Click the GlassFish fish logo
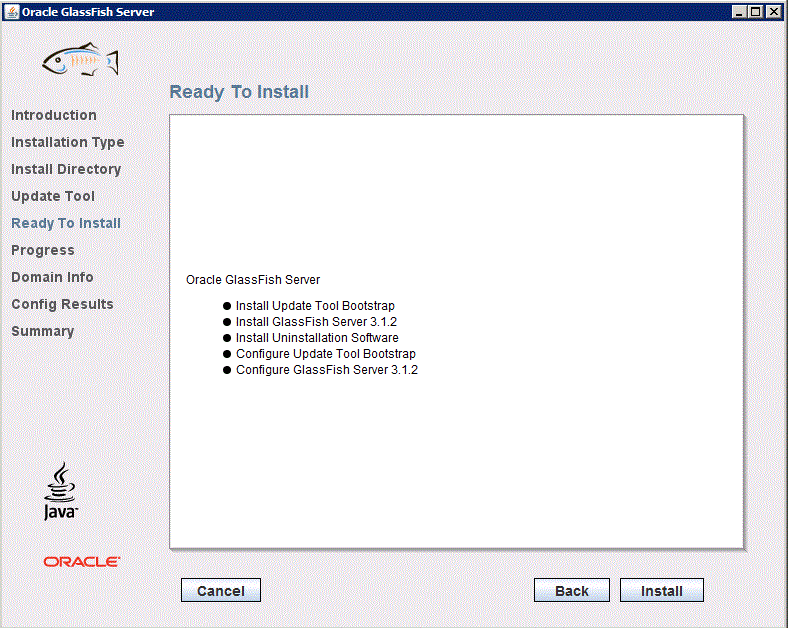The height and width of the screenshot is (628, 788). click(80, 59)
